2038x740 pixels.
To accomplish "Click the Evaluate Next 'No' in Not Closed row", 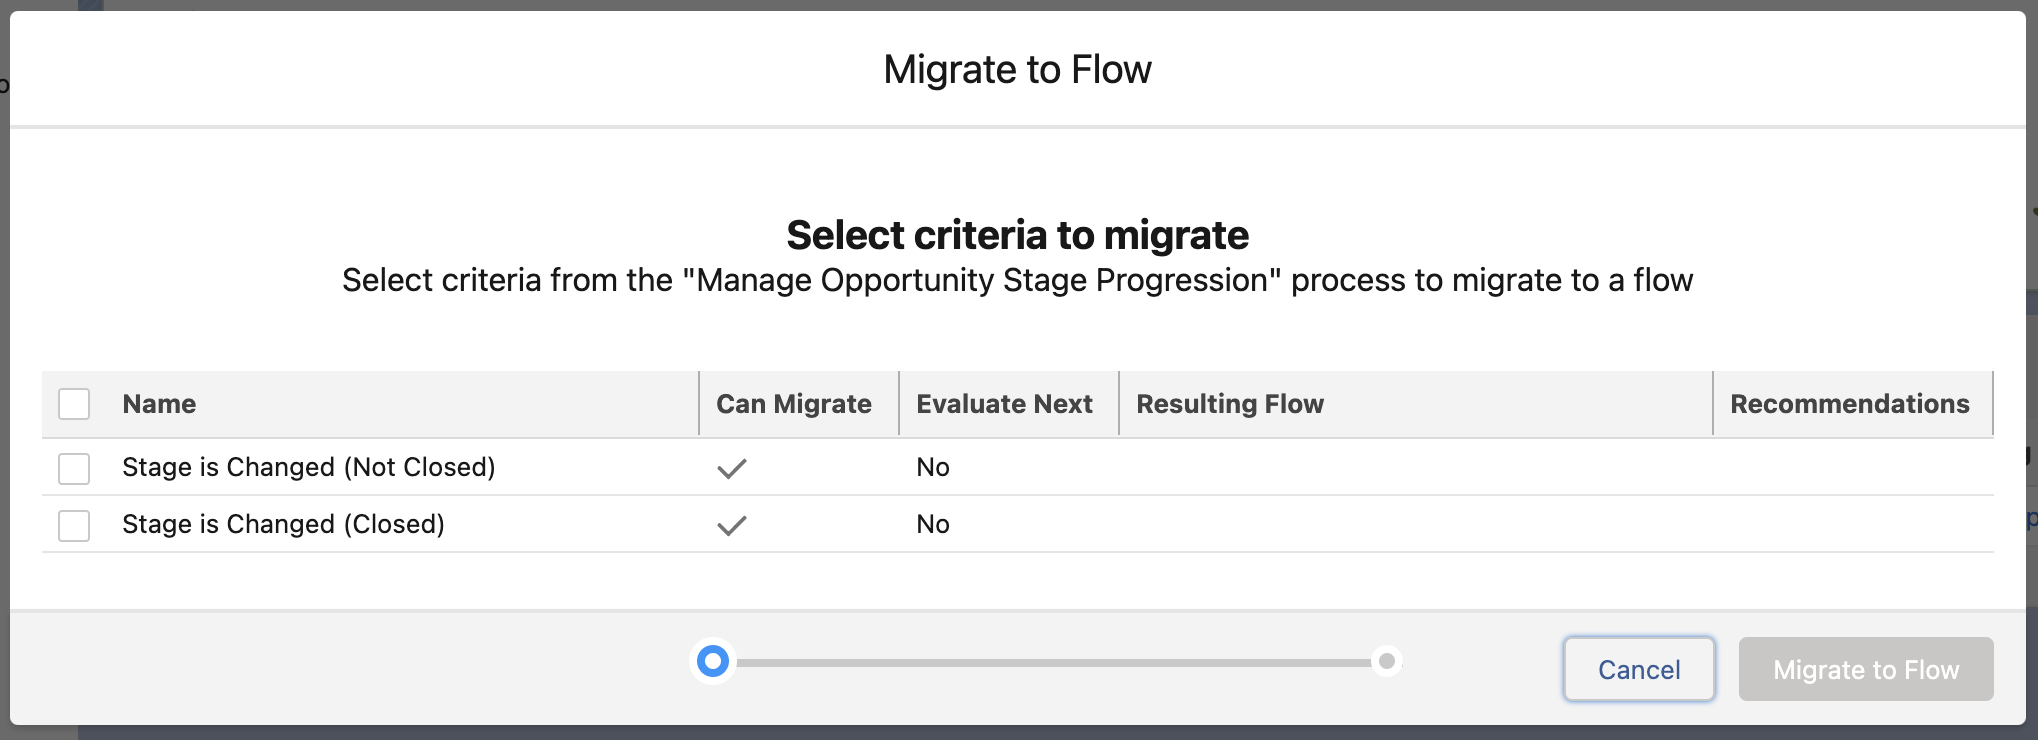I will pyautogui.click(x=933, y=467).
